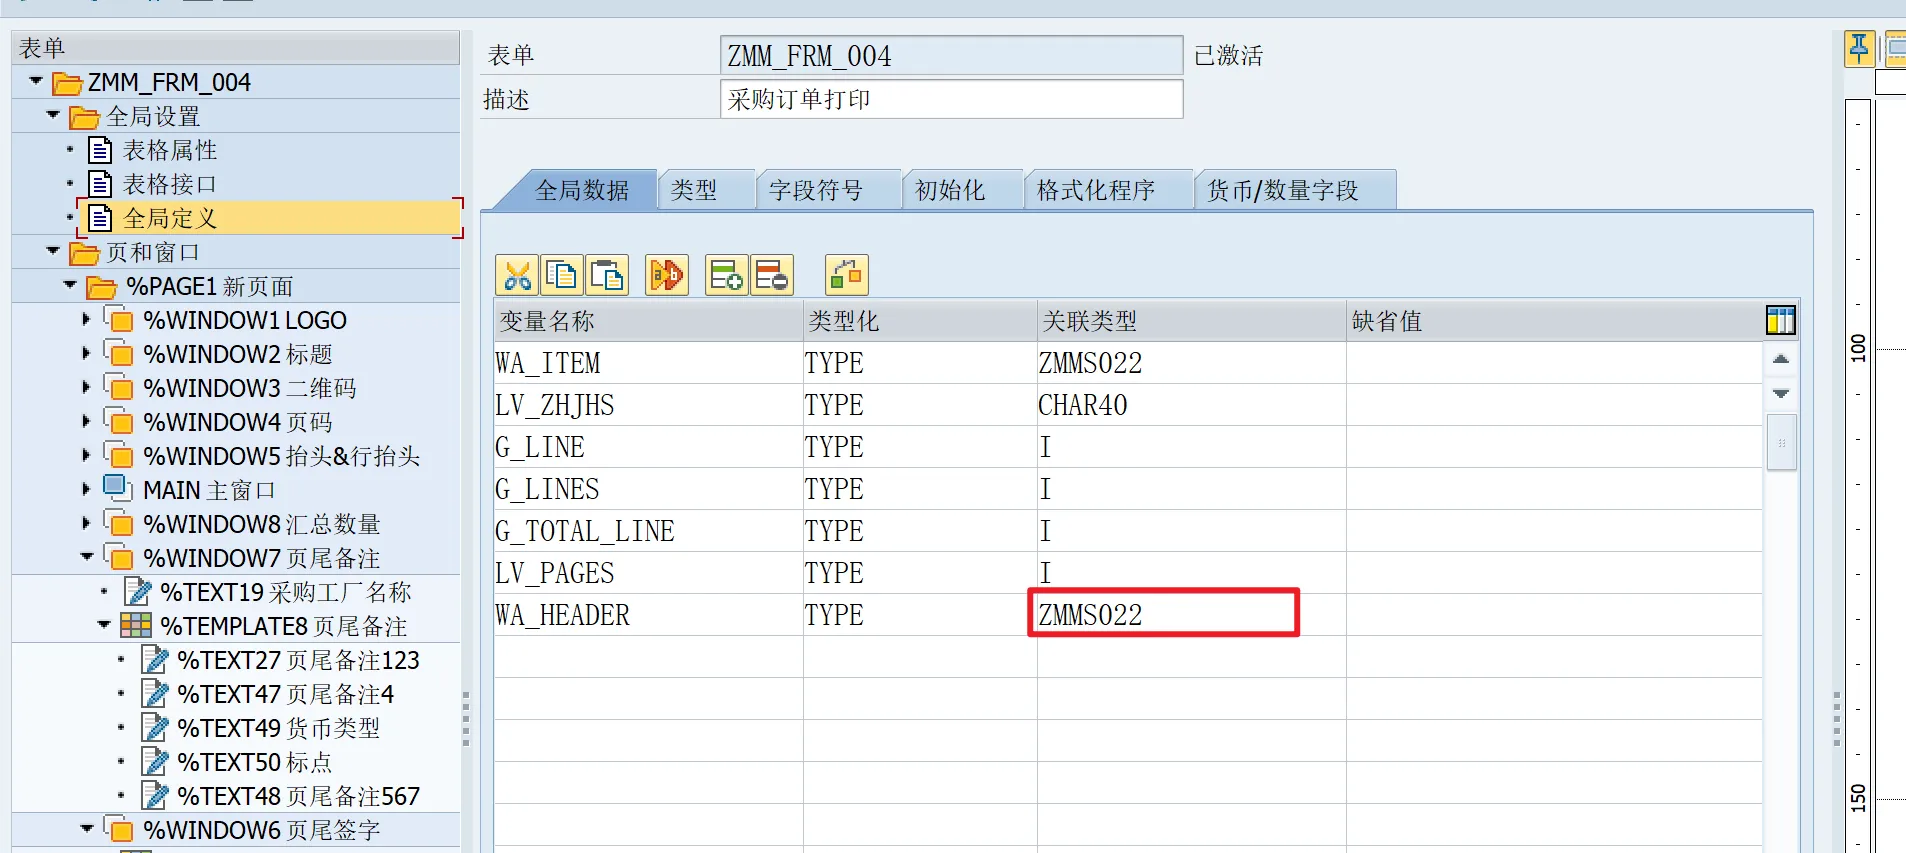Expand the MAIN 主窗口 node
Viewport: 1906px width, 853px height.
point(86,490)
